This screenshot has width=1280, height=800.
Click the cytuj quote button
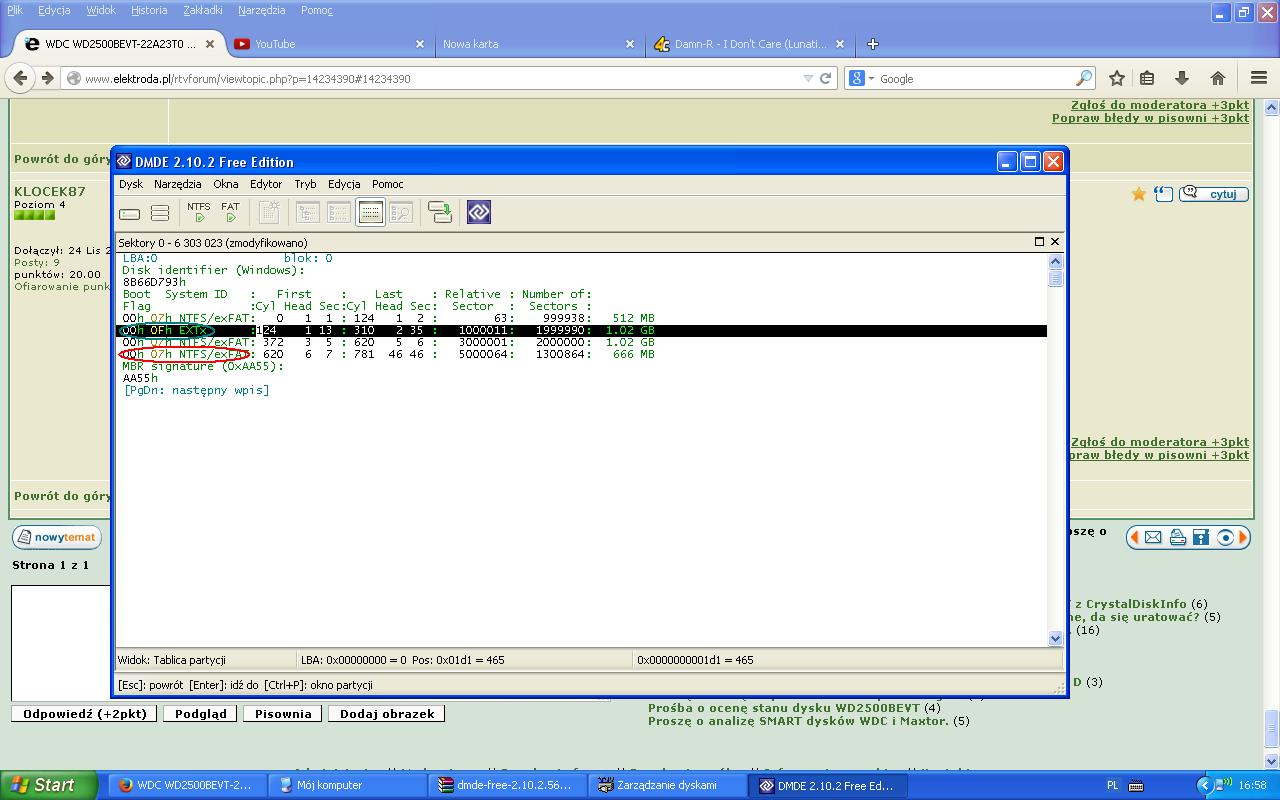click(1214, 194)
